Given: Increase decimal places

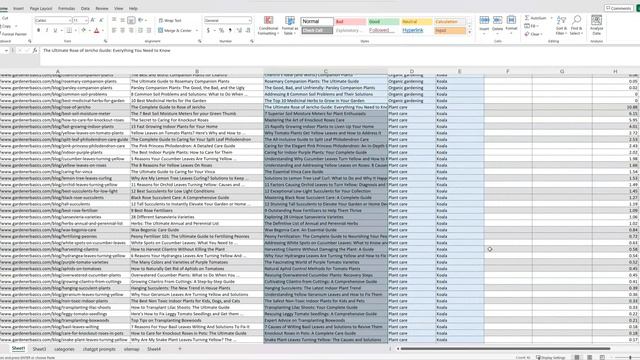Looking at the screenshot, I should [239, 30].
